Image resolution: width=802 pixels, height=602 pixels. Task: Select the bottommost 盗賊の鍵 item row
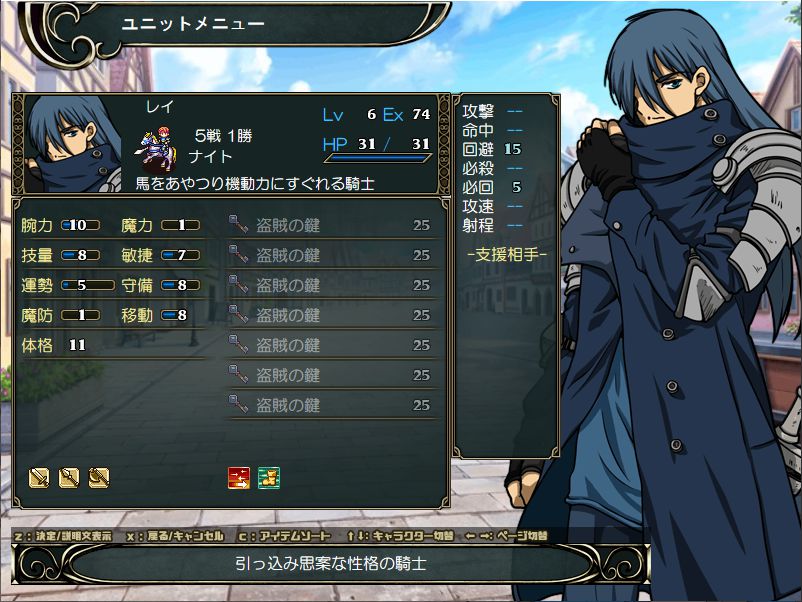pos(332,405)
